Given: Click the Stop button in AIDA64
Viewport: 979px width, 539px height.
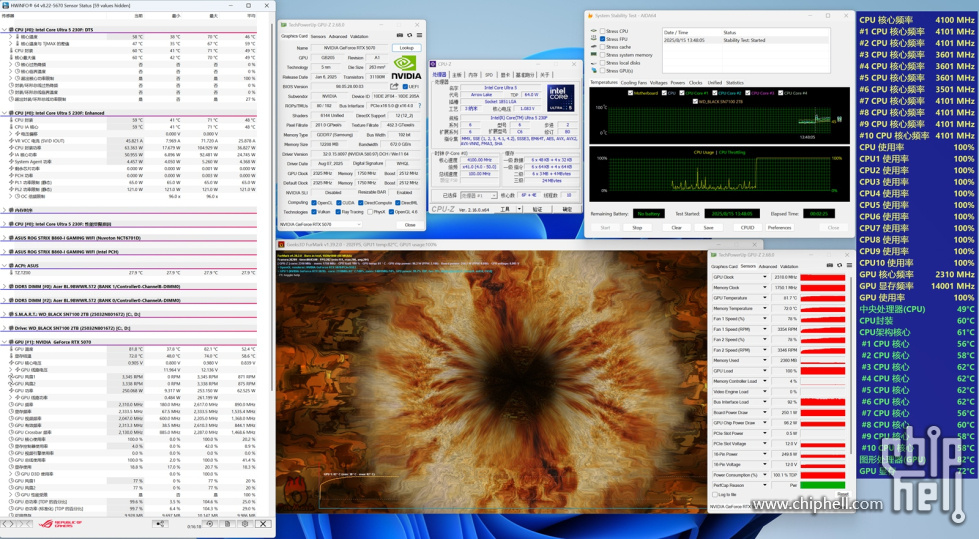Looking at the screenshot, I should (637, 227).
